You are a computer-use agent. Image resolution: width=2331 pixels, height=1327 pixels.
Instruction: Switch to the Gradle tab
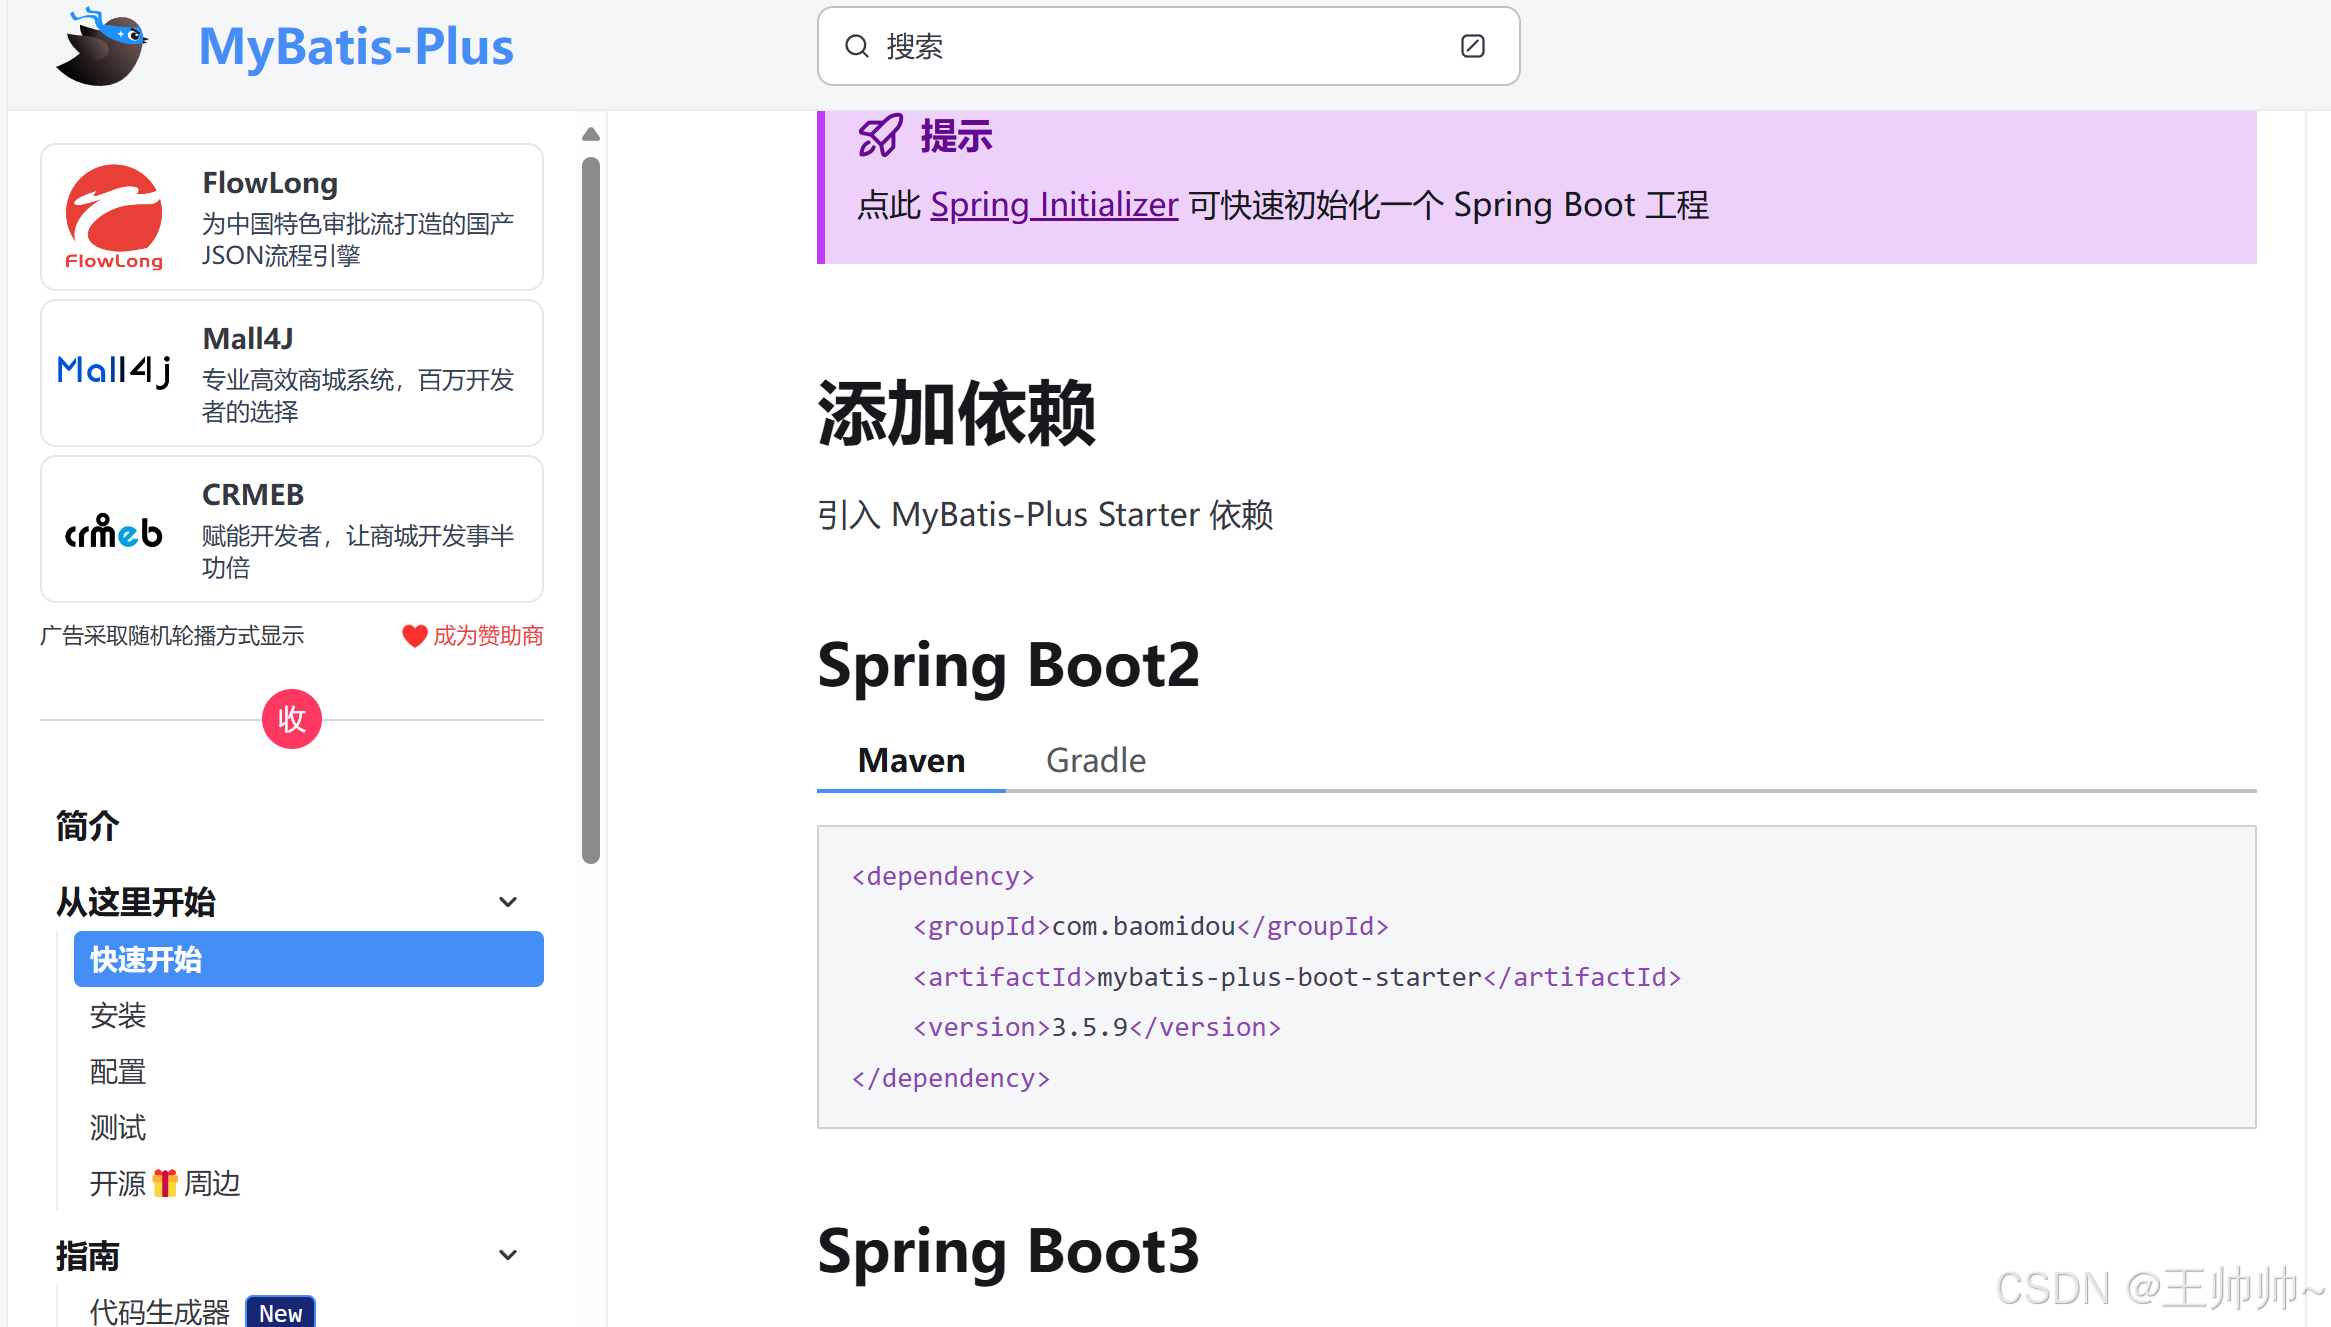point(1096,761)
